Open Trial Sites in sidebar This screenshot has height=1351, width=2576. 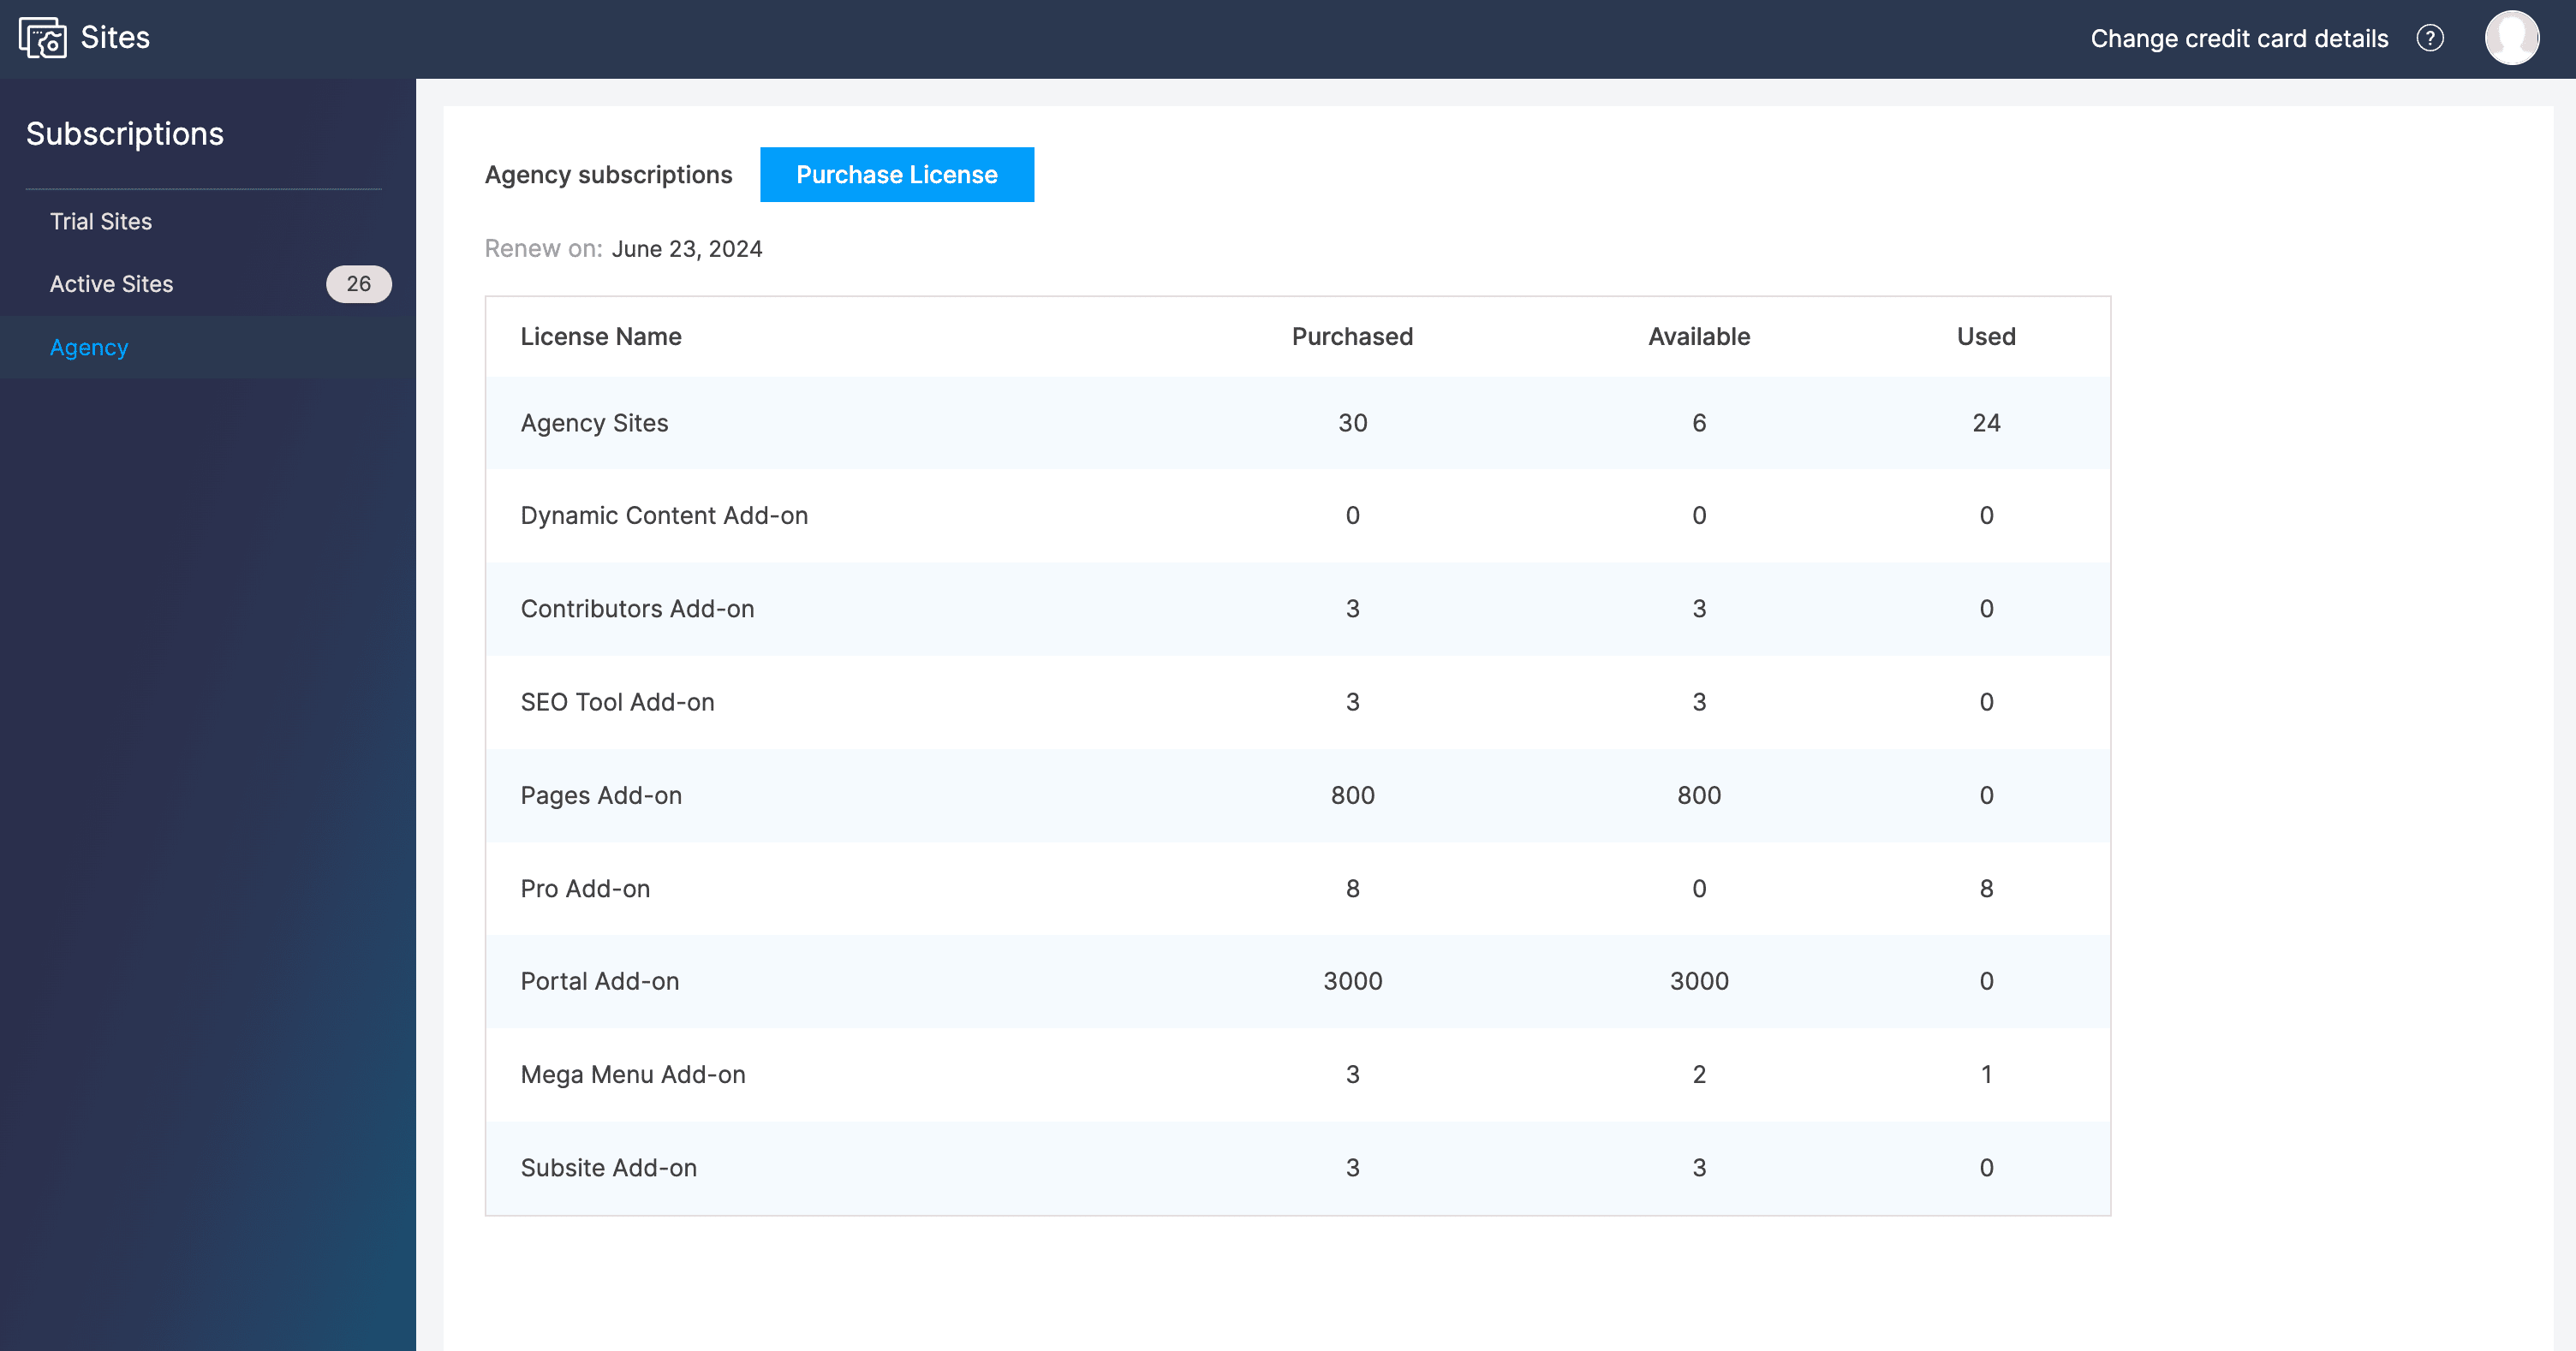coord(101,221)
